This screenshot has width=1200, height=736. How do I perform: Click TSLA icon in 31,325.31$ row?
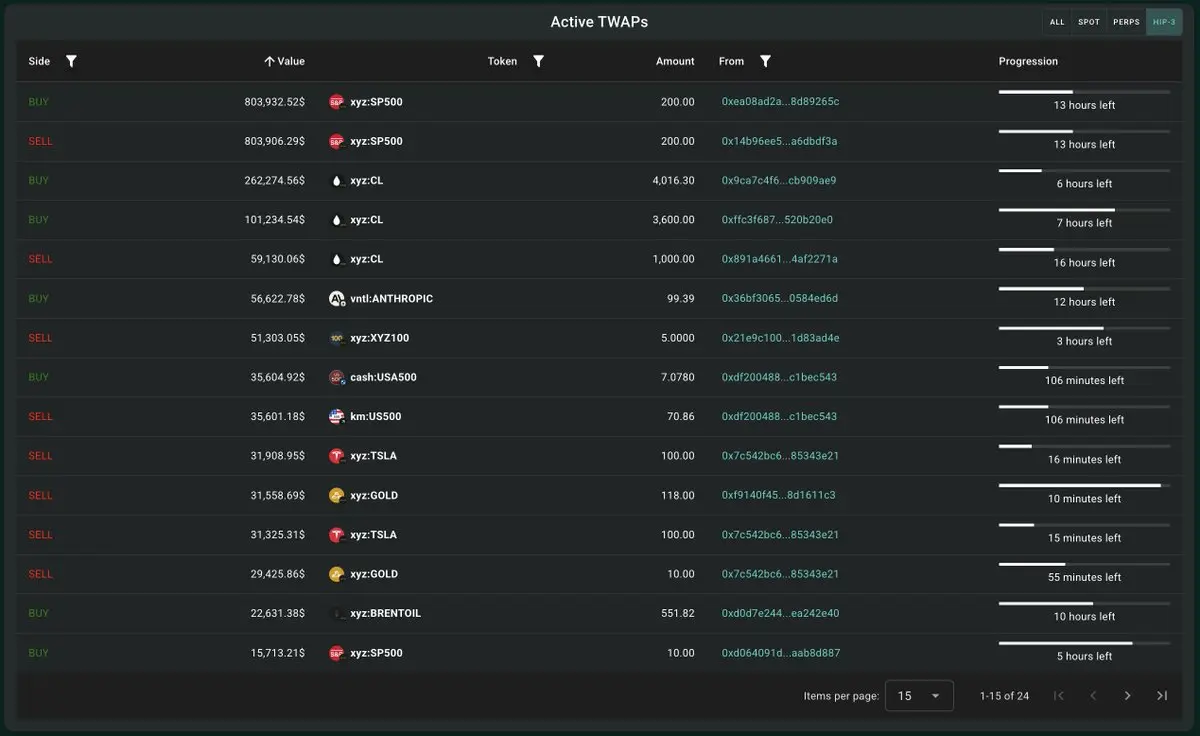coord(337,535)
